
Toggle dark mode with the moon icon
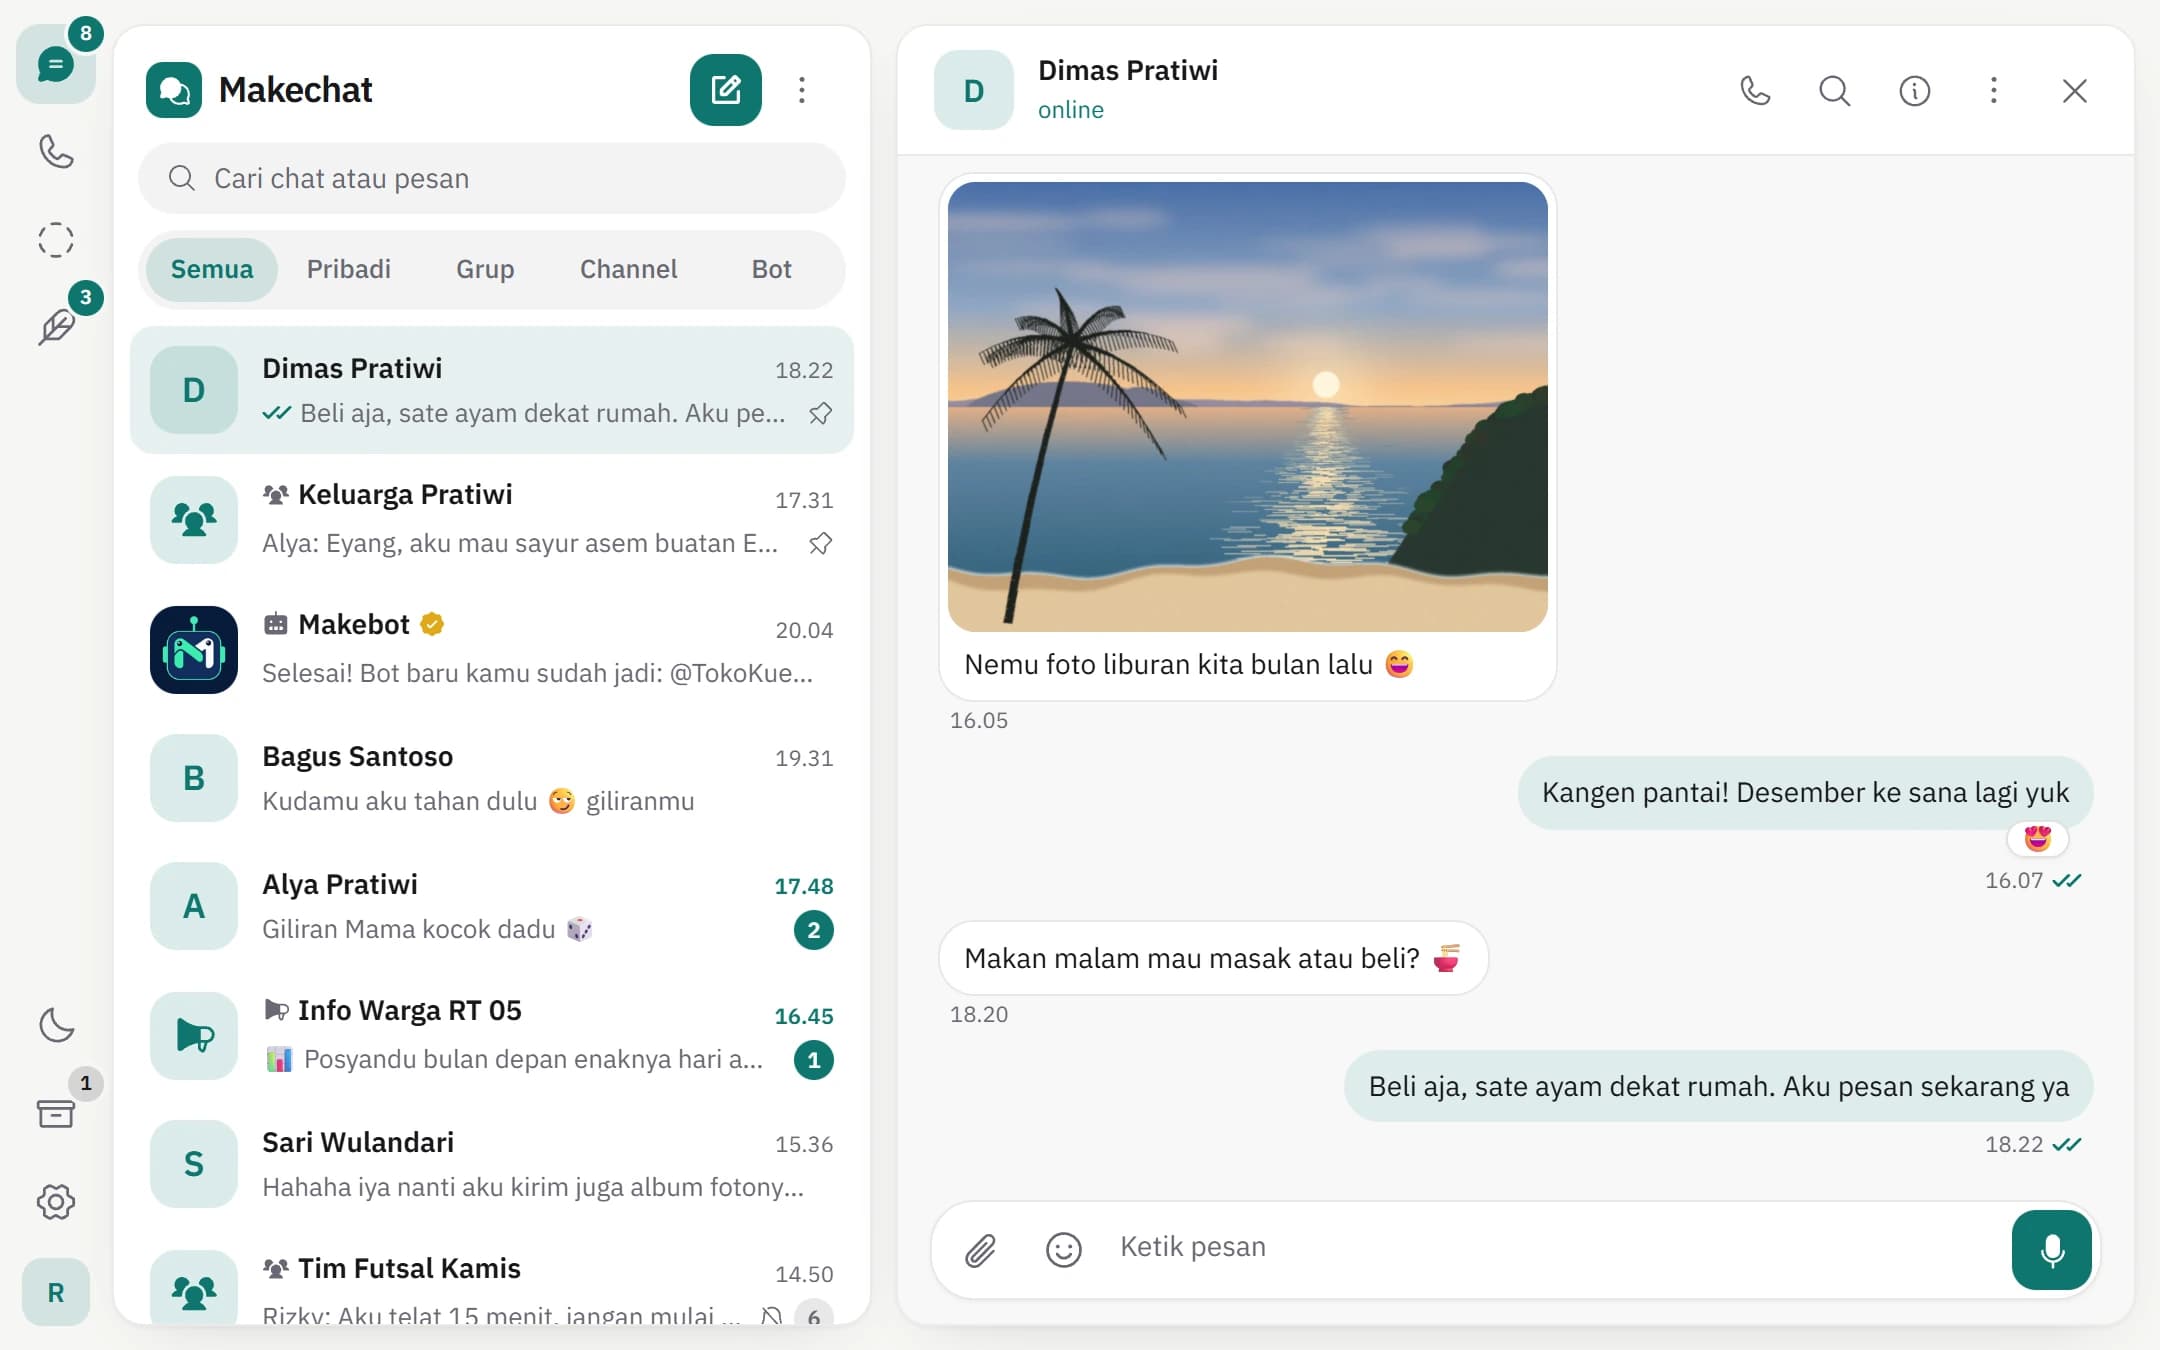[56, 1025]
